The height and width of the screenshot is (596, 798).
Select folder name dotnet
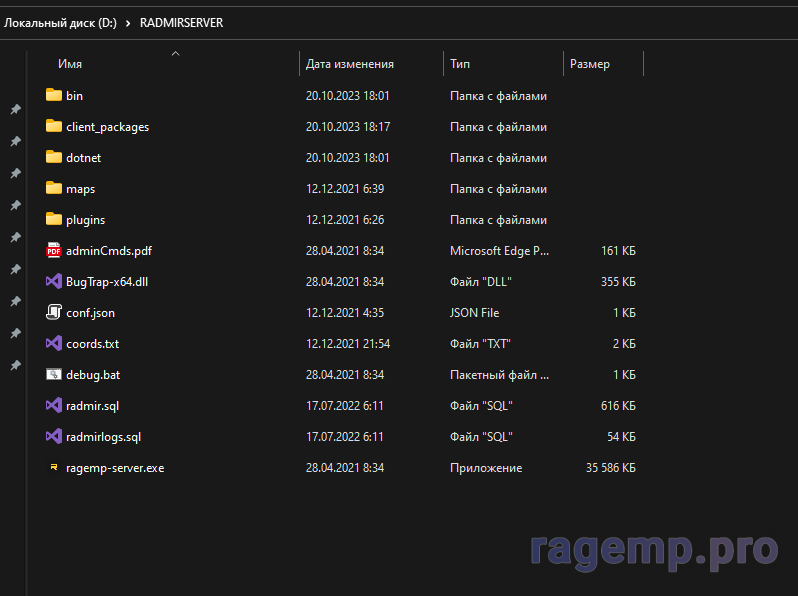point(83,158)
